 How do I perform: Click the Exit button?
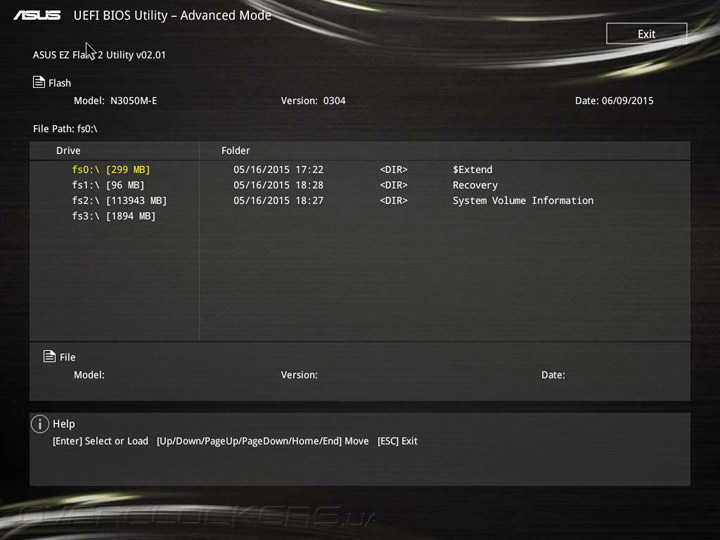pyautogui.click(x=647, y=34)
